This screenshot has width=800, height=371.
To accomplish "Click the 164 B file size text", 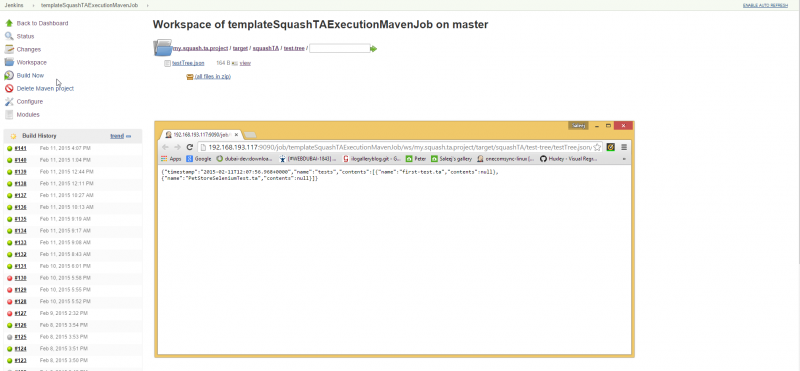I will pos(223,63).
